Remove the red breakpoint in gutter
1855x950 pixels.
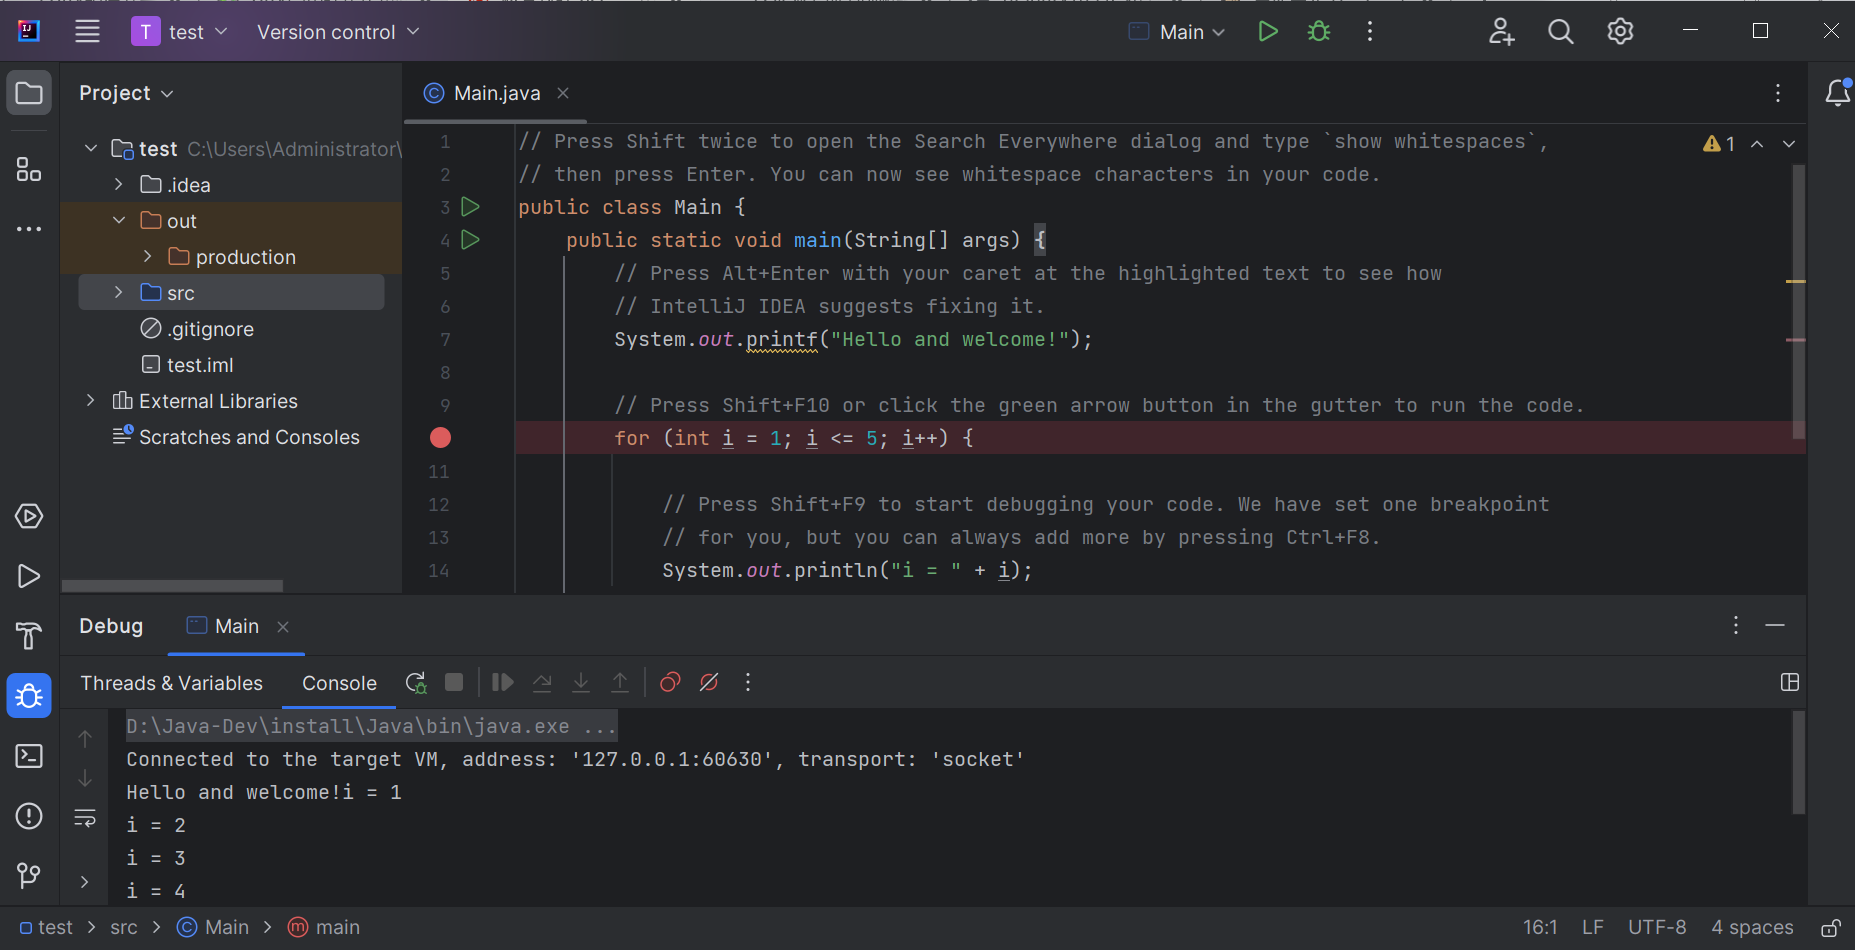(x=440, y=438)
